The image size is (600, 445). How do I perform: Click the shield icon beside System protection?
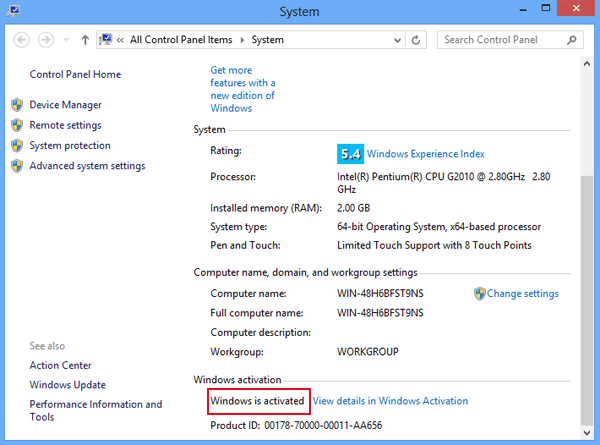pos(17,145)
